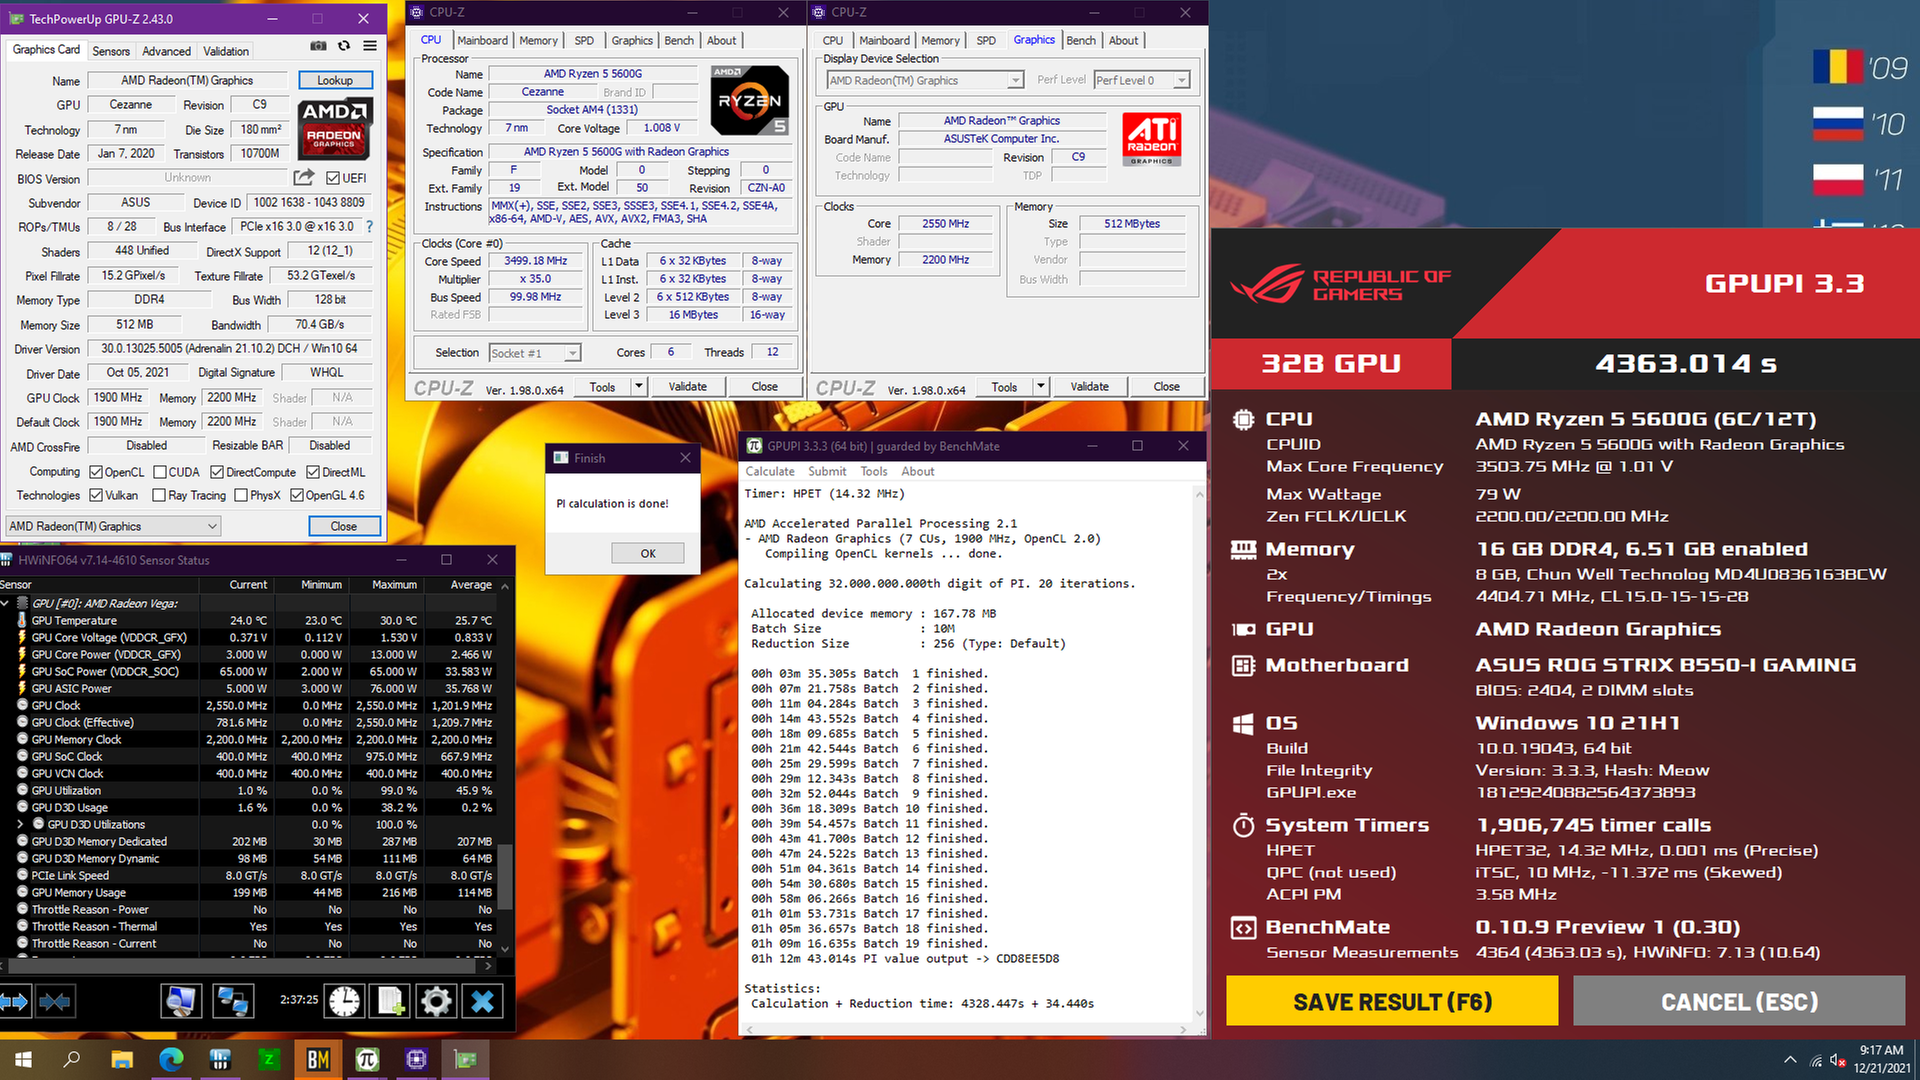Screen dimensions: 1920x1080
Task: Click the HWiNFO collapse columns arrows icon
Action: 54,1001
